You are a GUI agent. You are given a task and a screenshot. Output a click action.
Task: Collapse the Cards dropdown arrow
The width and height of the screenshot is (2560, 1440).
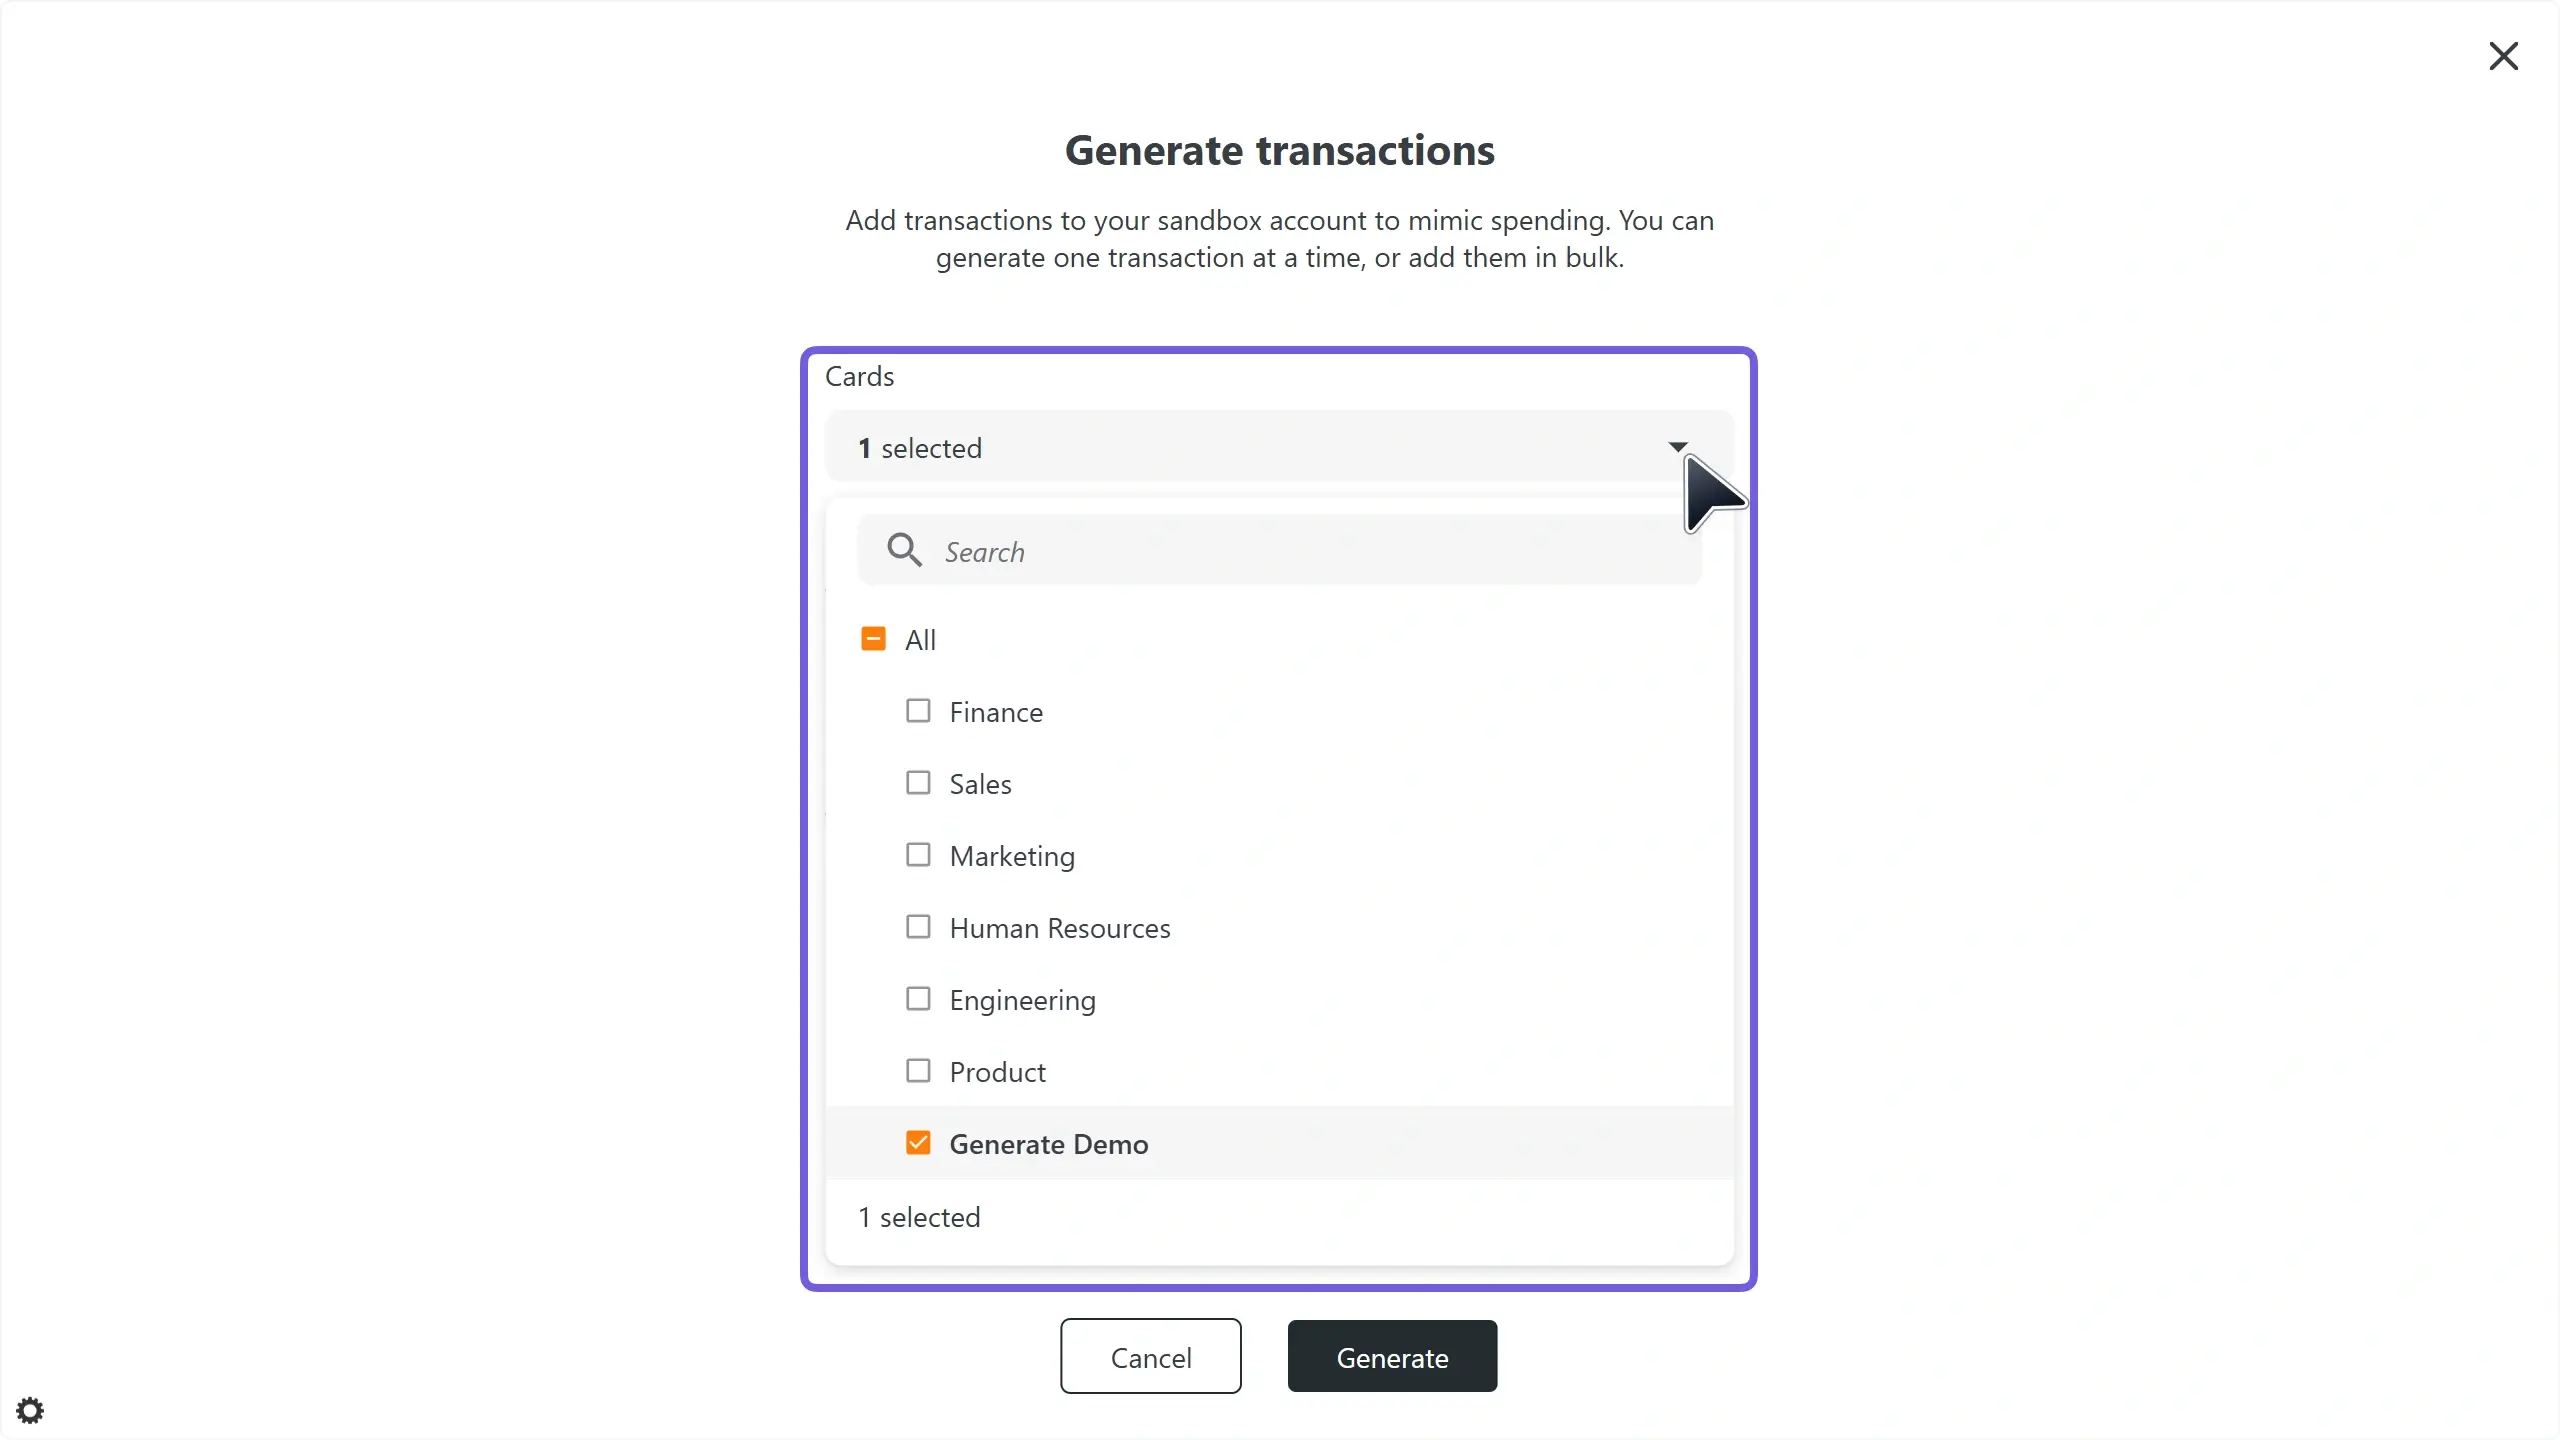point(1677,447)
